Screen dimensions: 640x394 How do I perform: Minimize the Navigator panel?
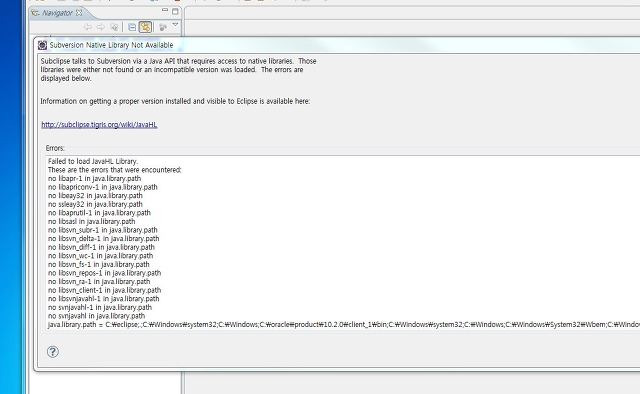(165, 10)
